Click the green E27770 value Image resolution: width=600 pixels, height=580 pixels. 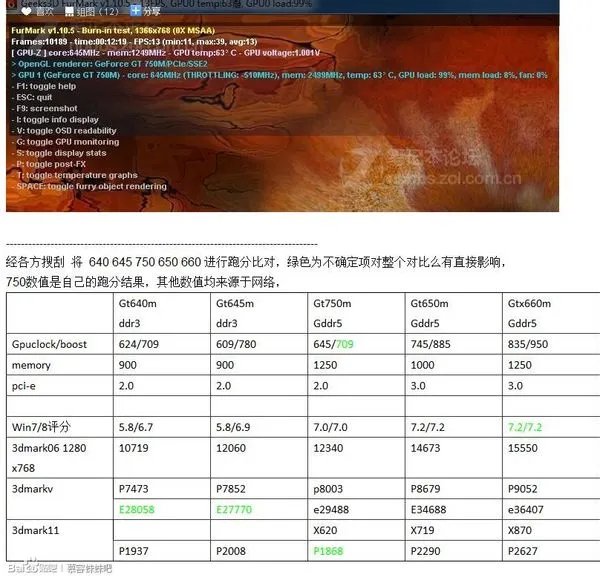click(234, 510)
